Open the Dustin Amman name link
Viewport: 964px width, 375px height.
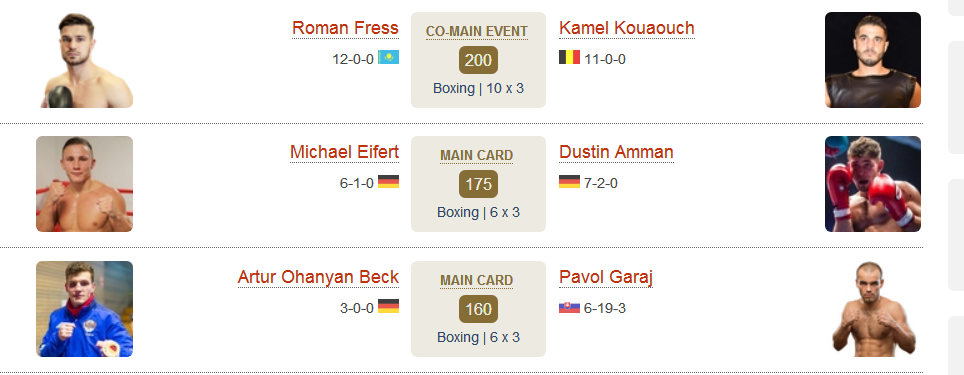click(616, 152)
